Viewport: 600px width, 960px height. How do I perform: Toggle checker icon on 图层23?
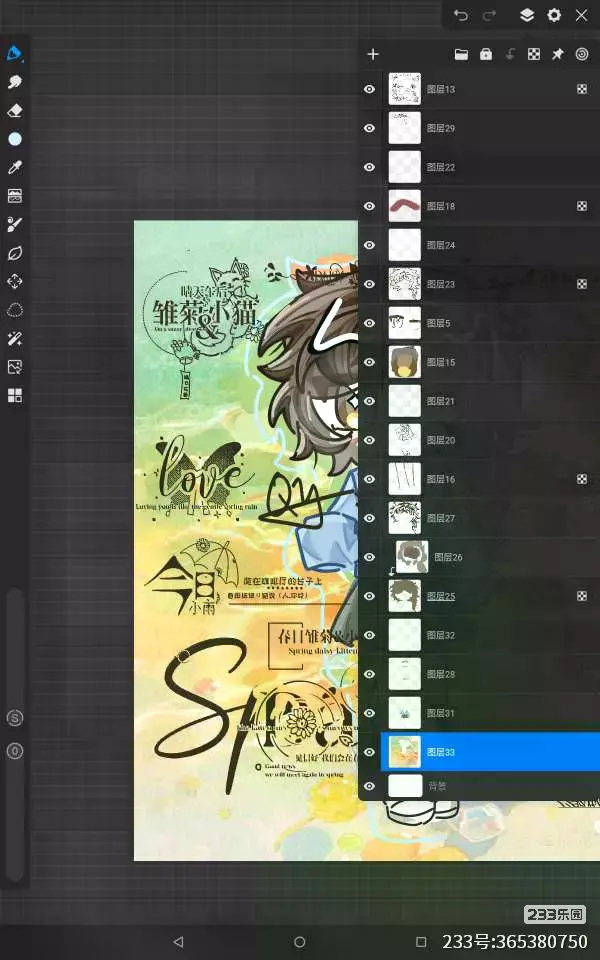click(582, 284)
